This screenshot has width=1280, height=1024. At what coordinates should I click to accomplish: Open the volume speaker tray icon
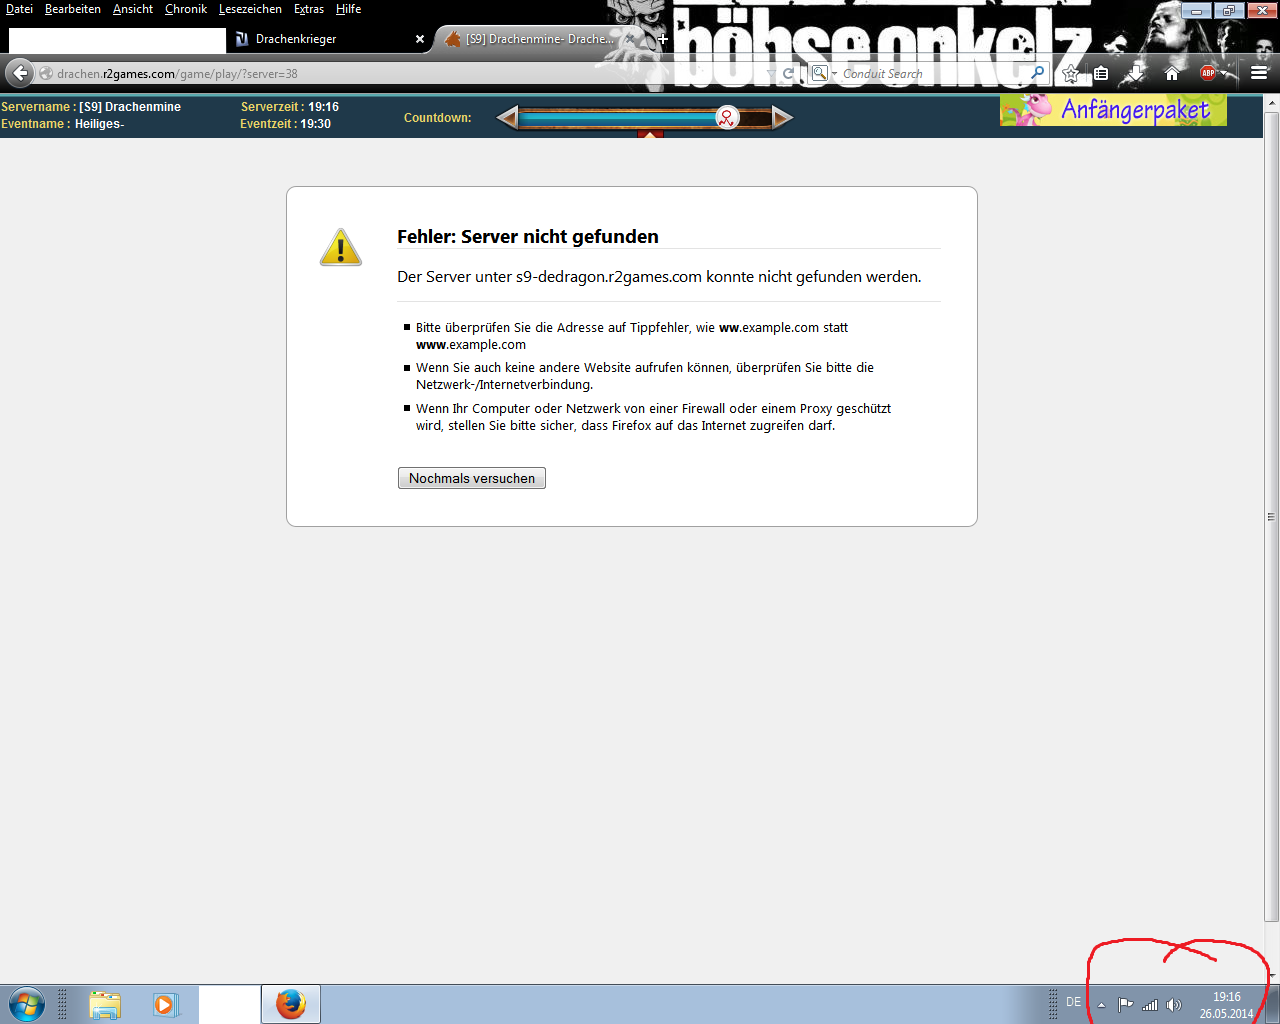1174,1005
